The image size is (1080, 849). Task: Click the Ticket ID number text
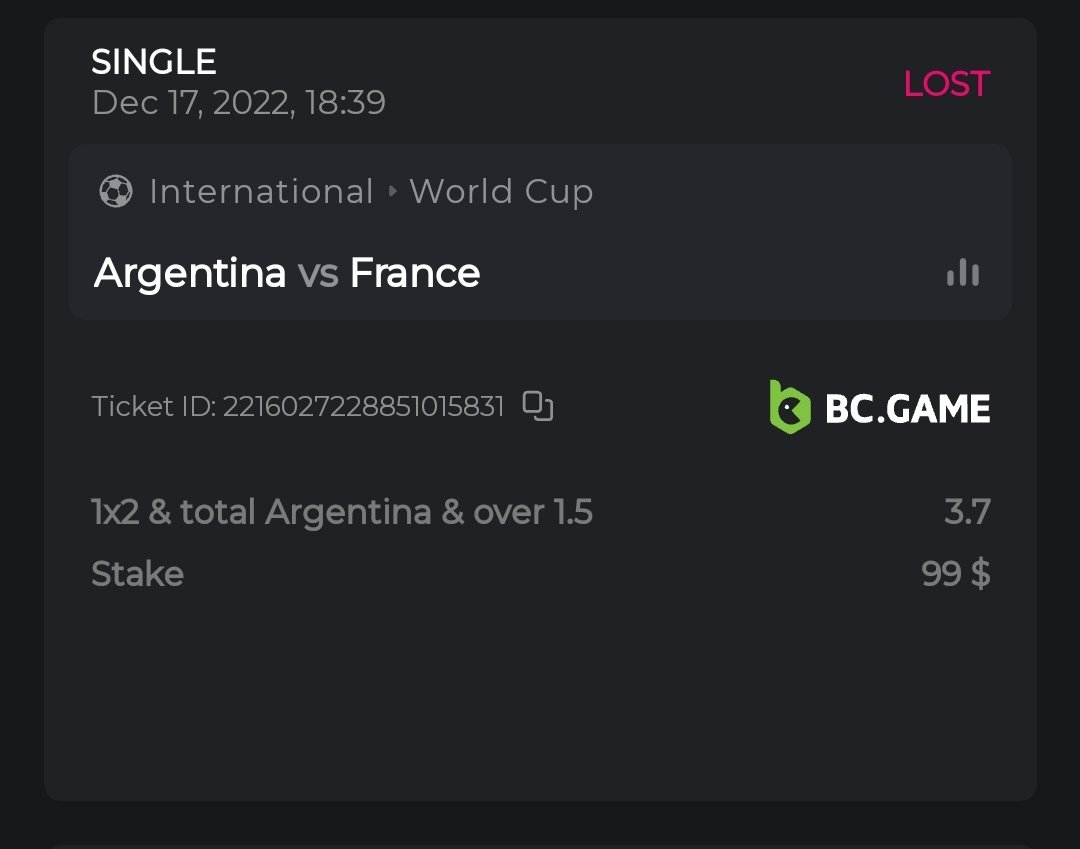(362, 406)
